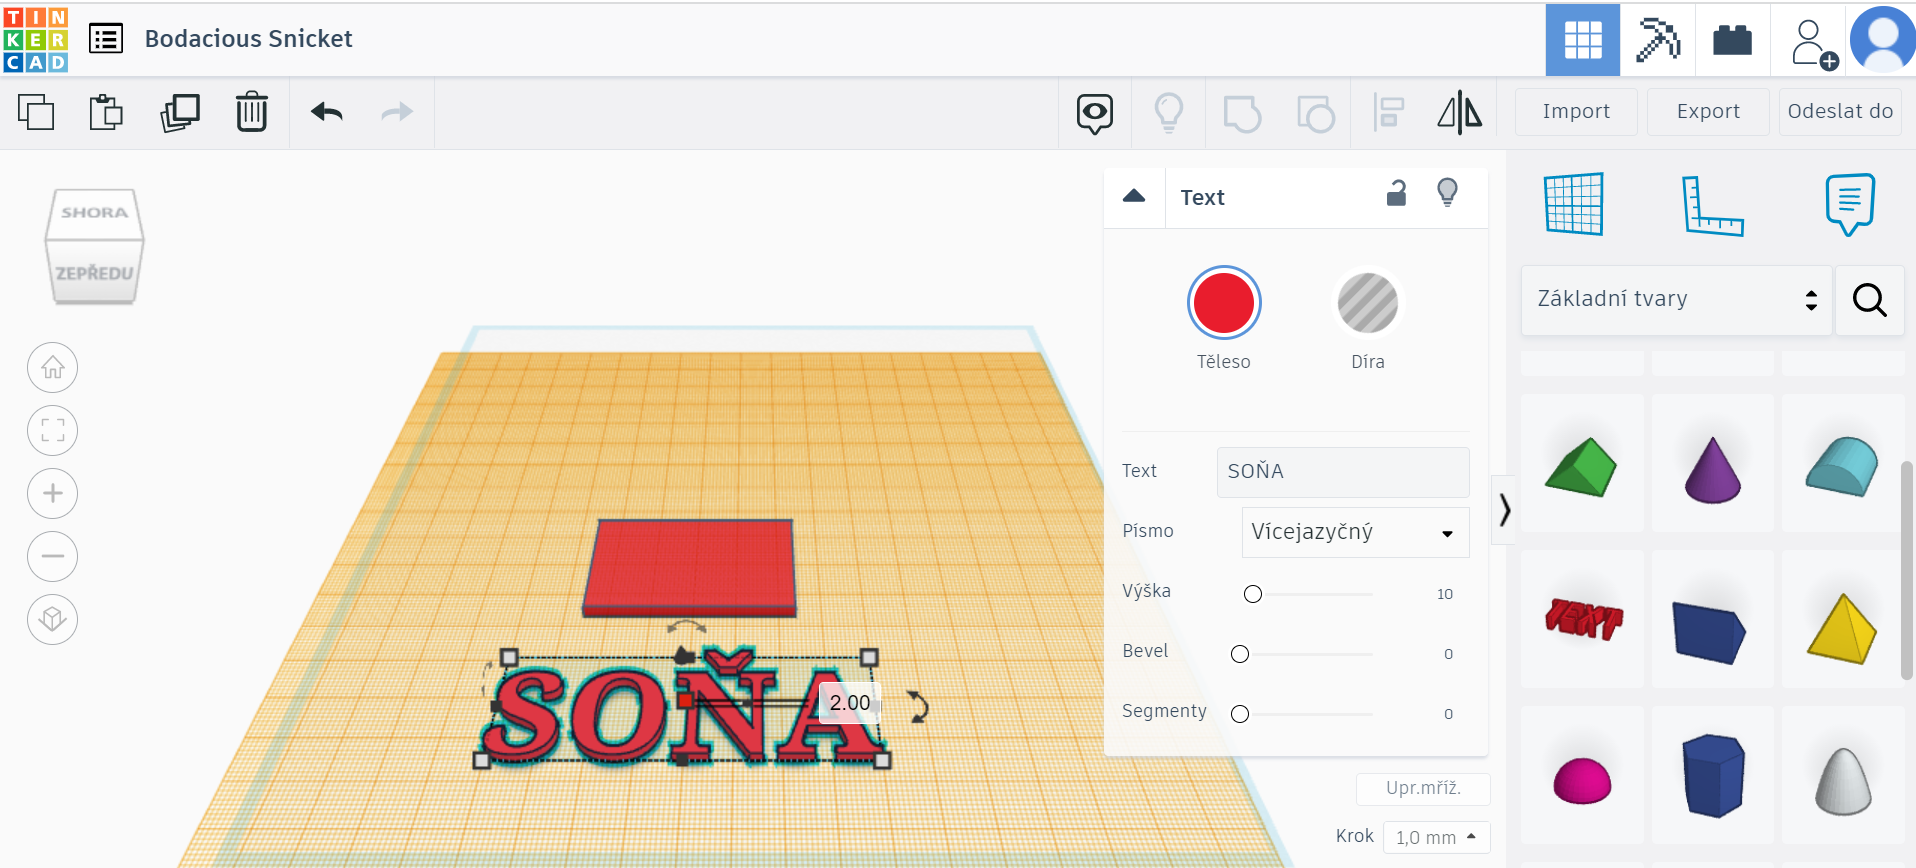The image size is (1916, 868).
Task: Open the user profile avatar
Action: (1883, 40)
